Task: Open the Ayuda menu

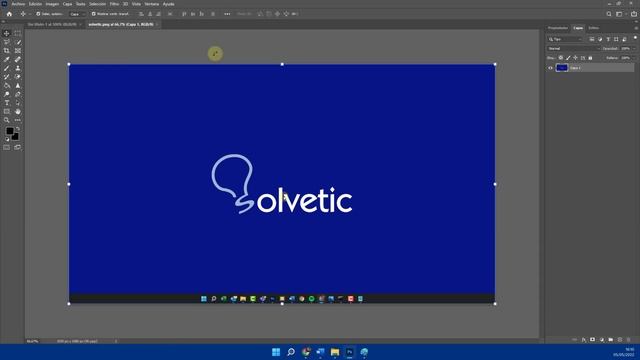Action: (169, 4)
